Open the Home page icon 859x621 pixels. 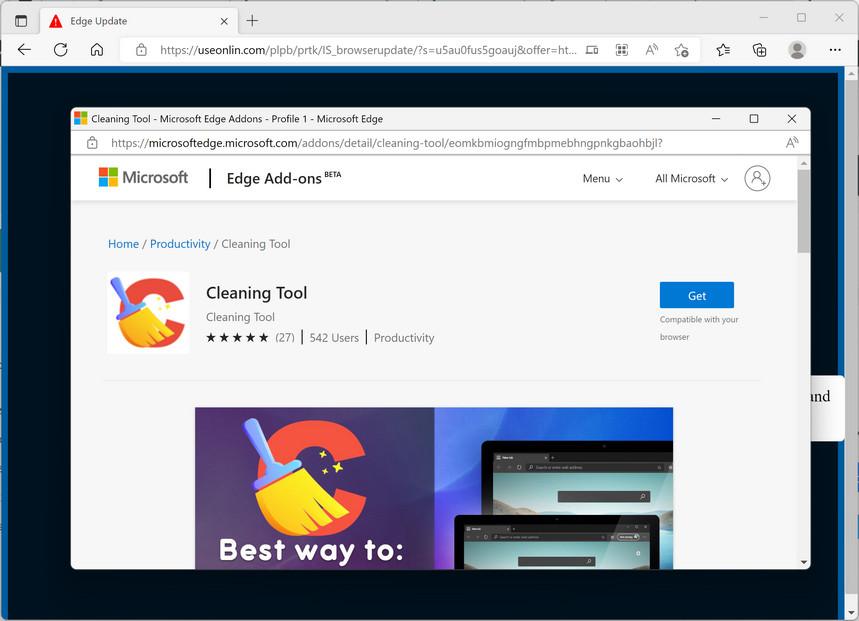pyautogui.click(x=97, y=50)
